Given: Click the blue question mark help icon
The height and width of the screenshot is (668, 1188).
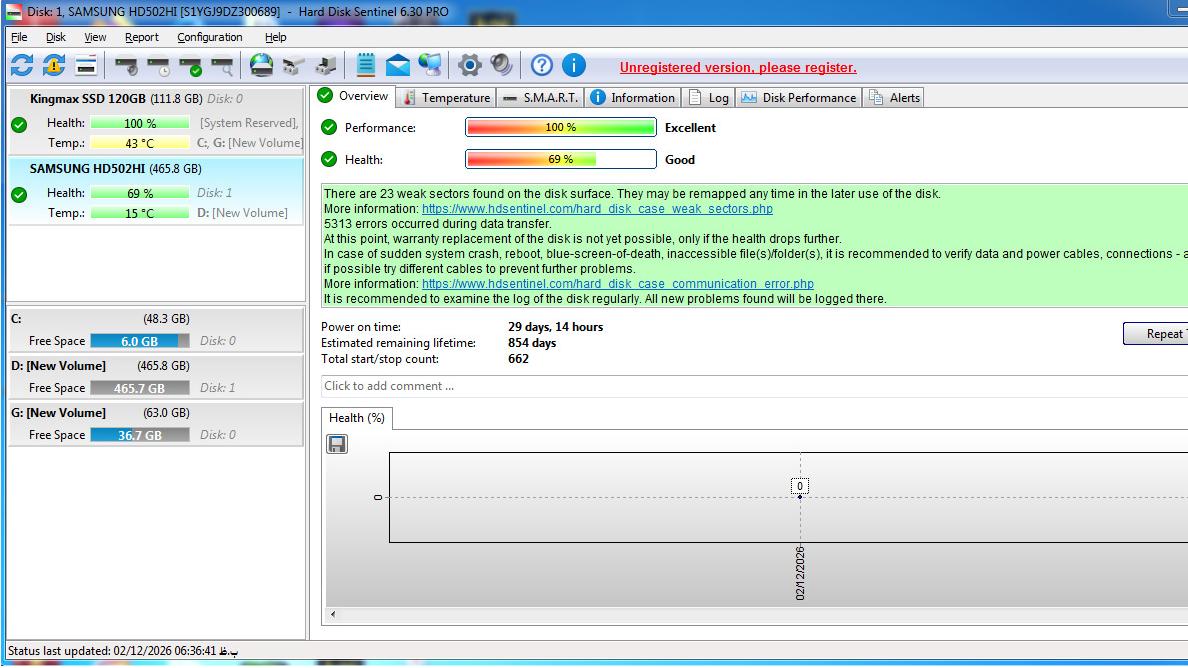Looking at the screenshot, I should tap(541, 66).
